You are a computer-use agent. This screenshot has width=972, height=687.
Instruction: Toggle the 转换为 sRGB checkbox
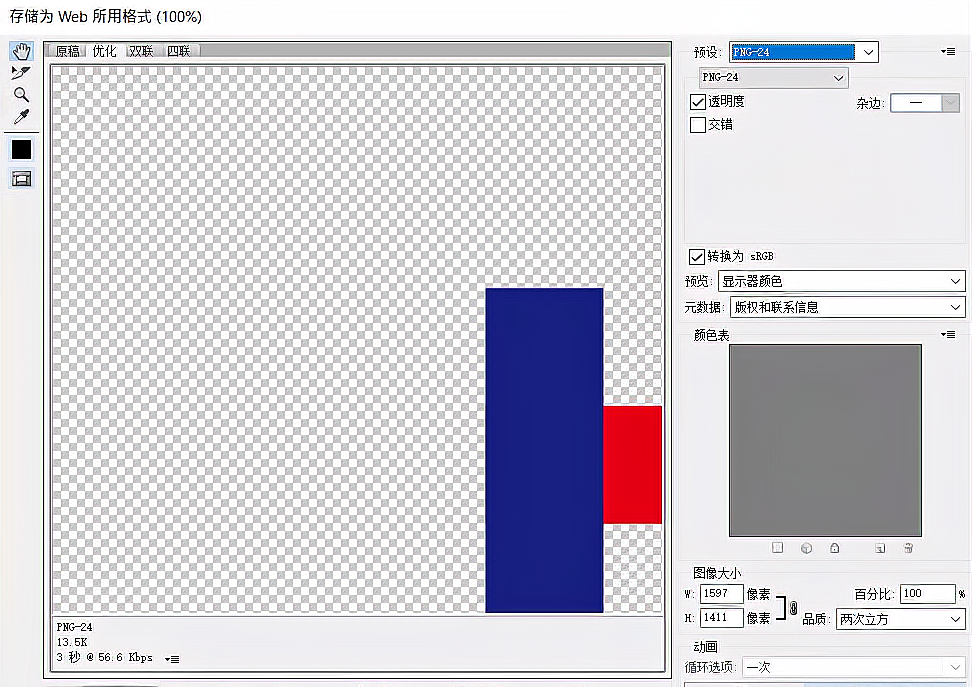(697, 256)
